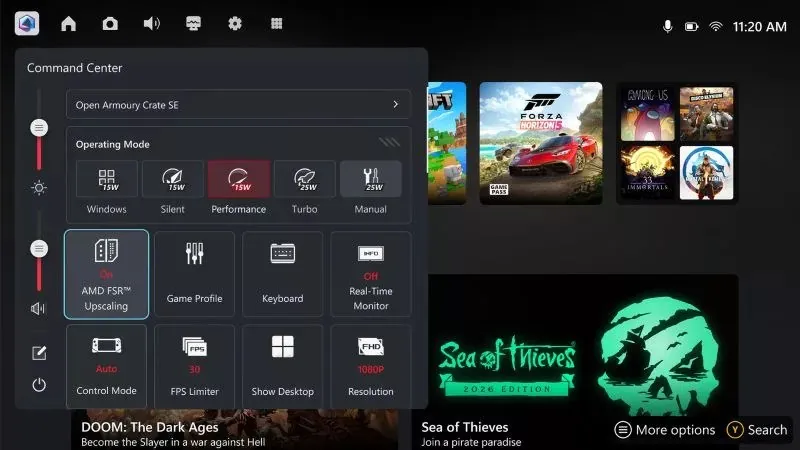Click Sea of Thieves title text
Image resolution: width=800 pixels, height=450 pixels.
pos(465,427)
